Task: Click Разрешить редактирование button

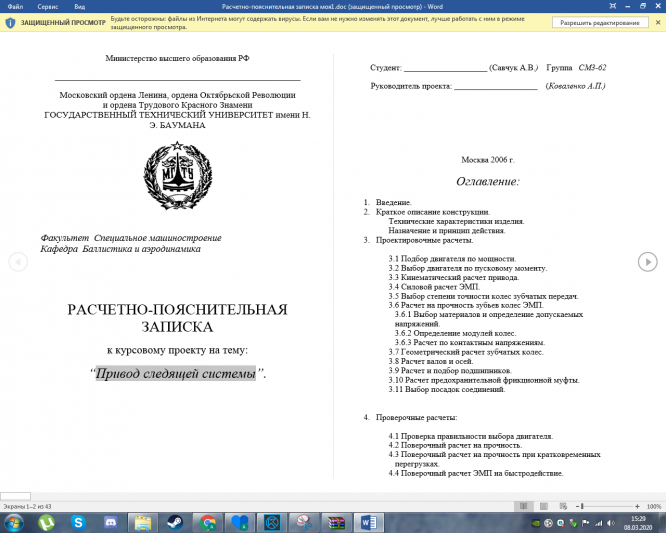Action: [x=599, y=23]
